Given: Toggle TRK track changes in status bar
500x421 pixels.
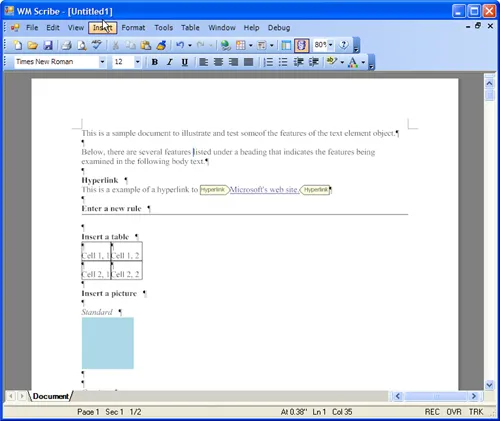Looking at the screenshot, I should 476,412.
